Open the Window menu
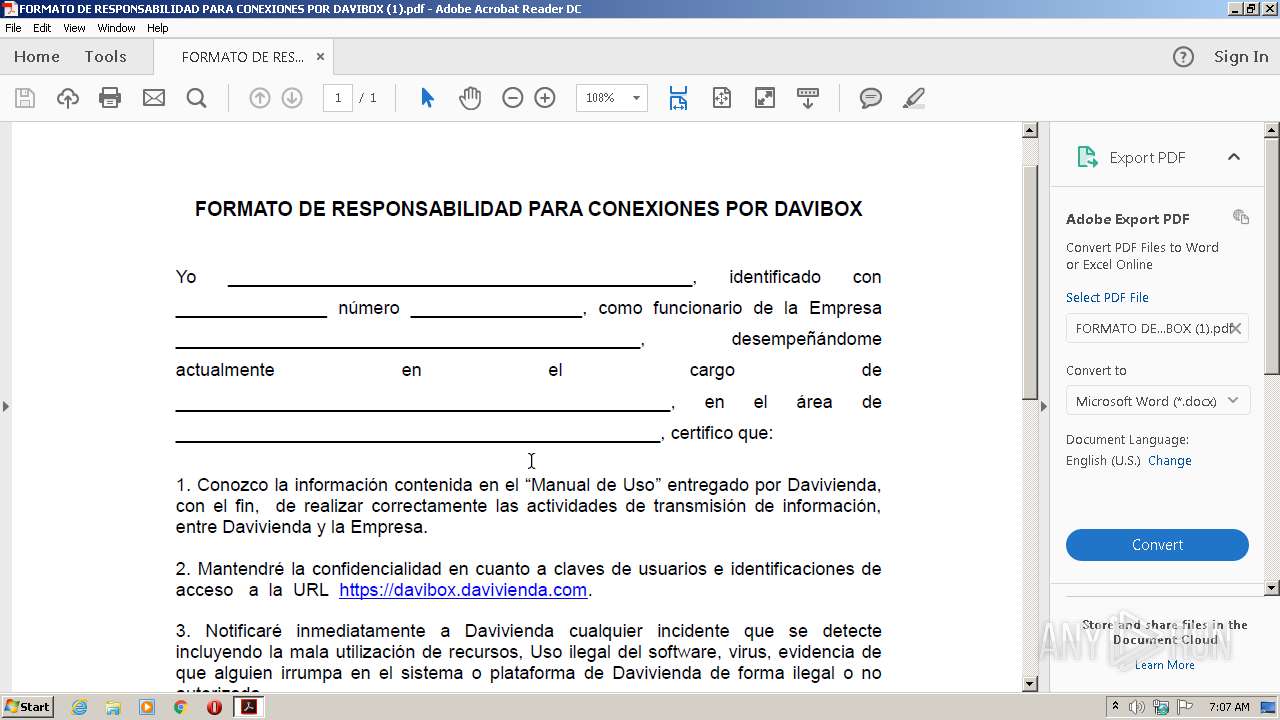This screenshot has height=720, width=1280. pyautogui.click(x=117, y=28)
